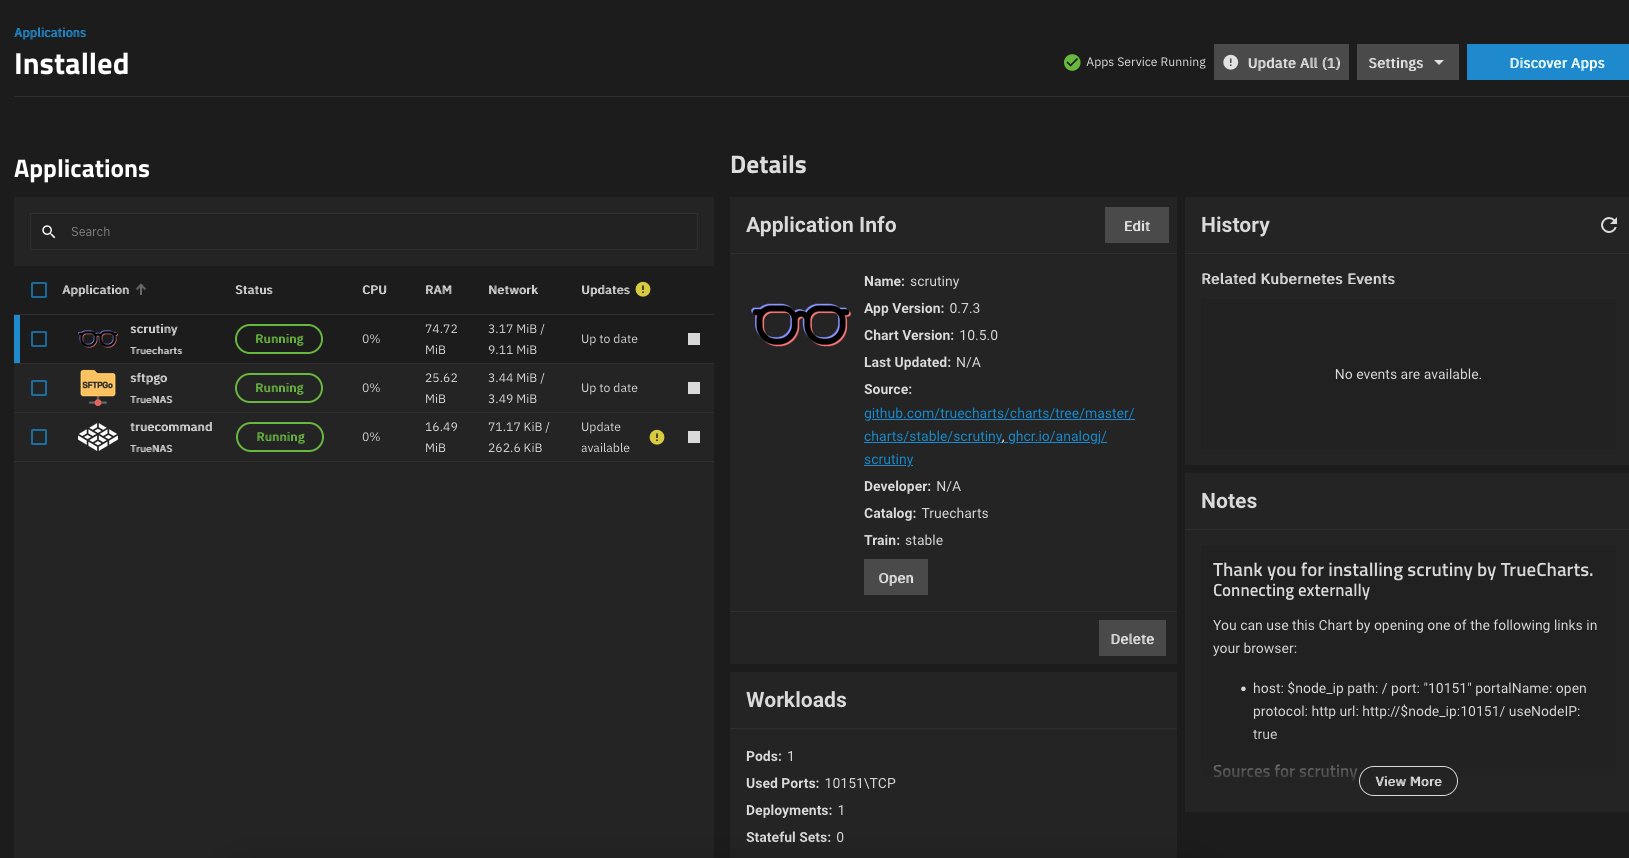The image size is (1629, 858).
Task: Click the Catalog: Truecharts text
Action: point(926,513)
